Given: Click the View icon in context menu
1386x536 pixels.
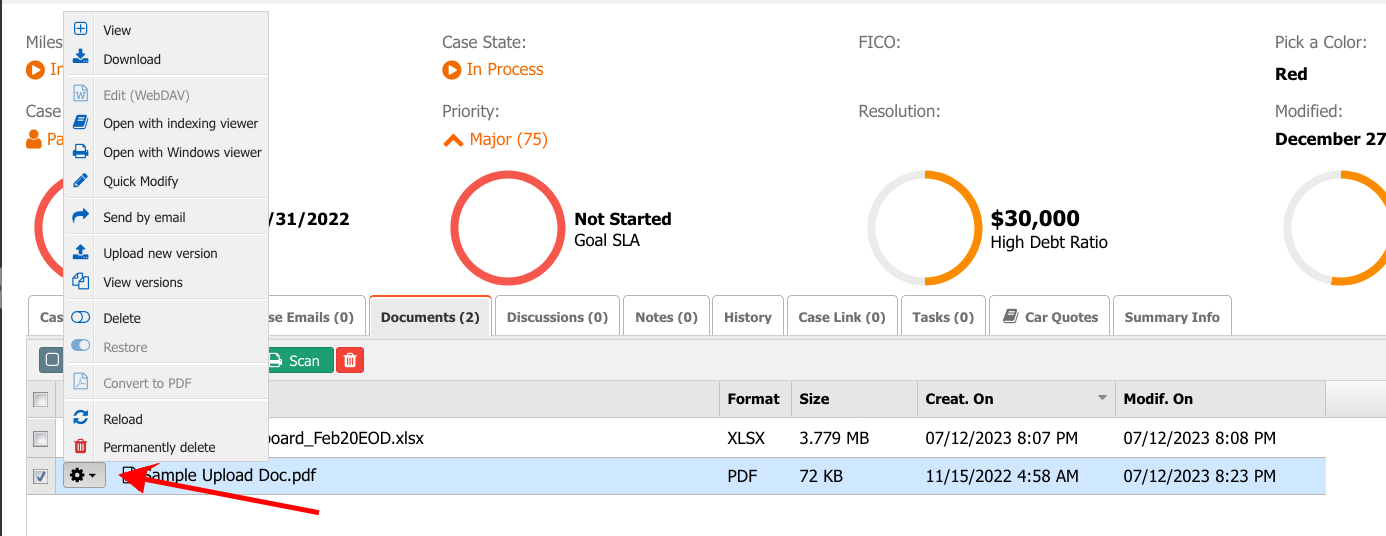Looking at the screenshot, I should pos(81,30).
